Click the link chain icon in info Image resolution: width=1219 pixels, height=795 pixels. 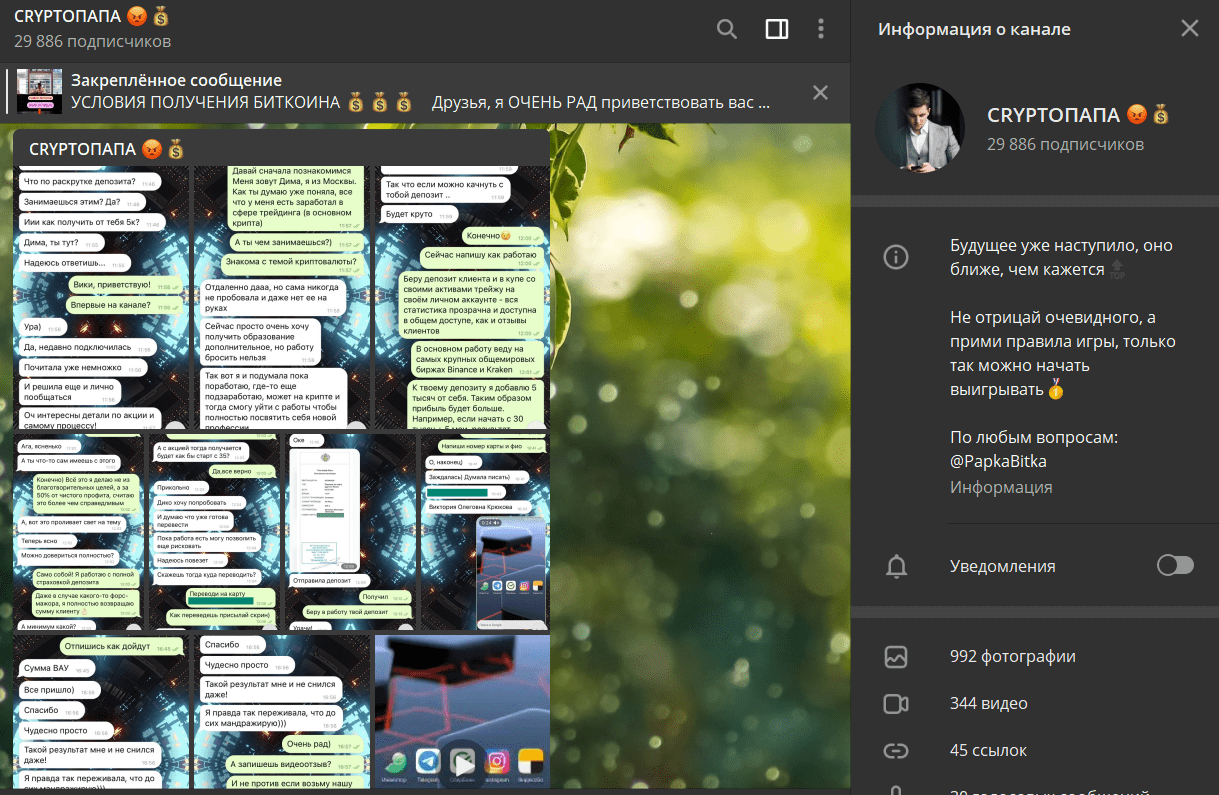896,750
